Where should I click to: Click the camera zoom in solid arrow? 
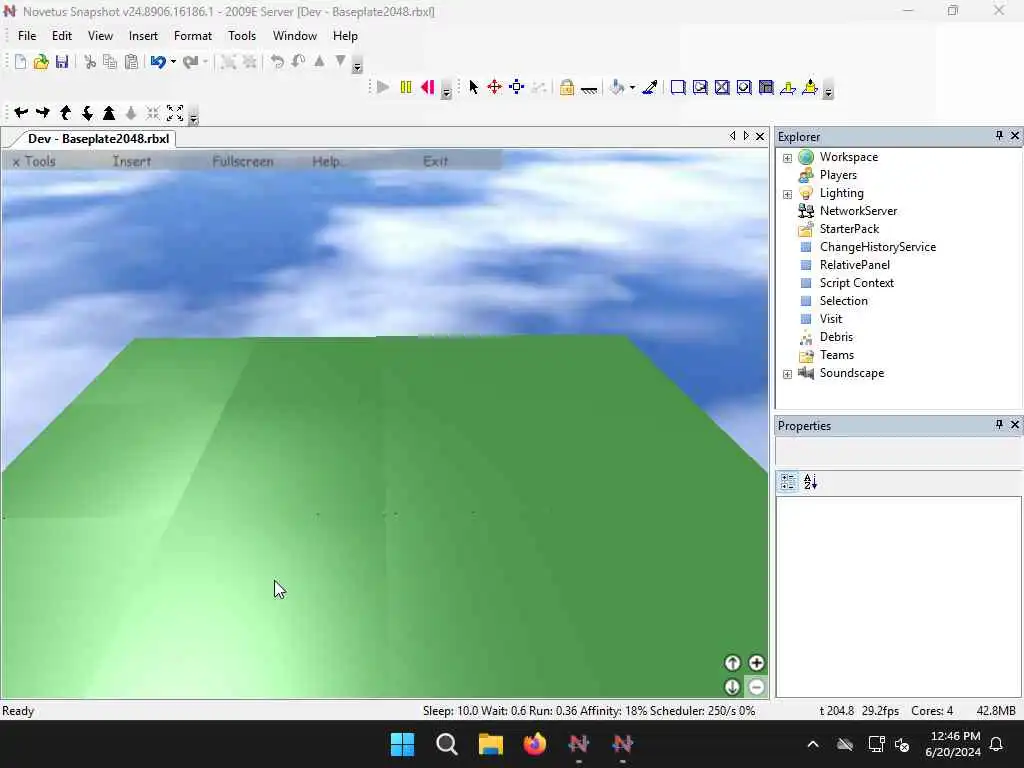[109, 113]
